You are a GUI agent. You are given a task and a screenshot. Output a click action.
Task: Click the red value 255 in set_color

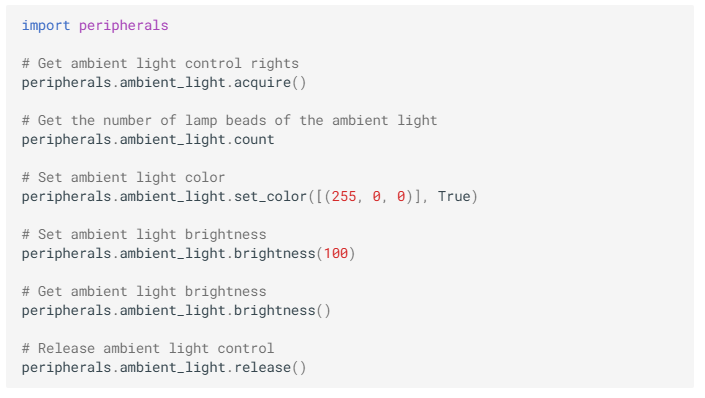click(344, 197)
